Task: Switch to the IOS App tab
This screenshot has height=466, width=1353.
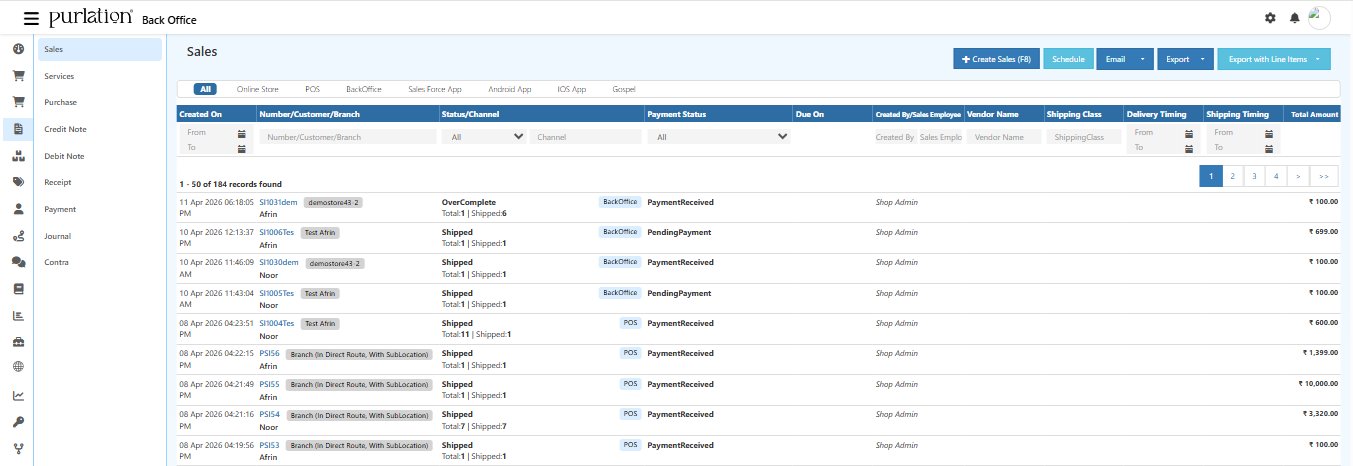Action: pyautogui.click(x=572, y=89)
